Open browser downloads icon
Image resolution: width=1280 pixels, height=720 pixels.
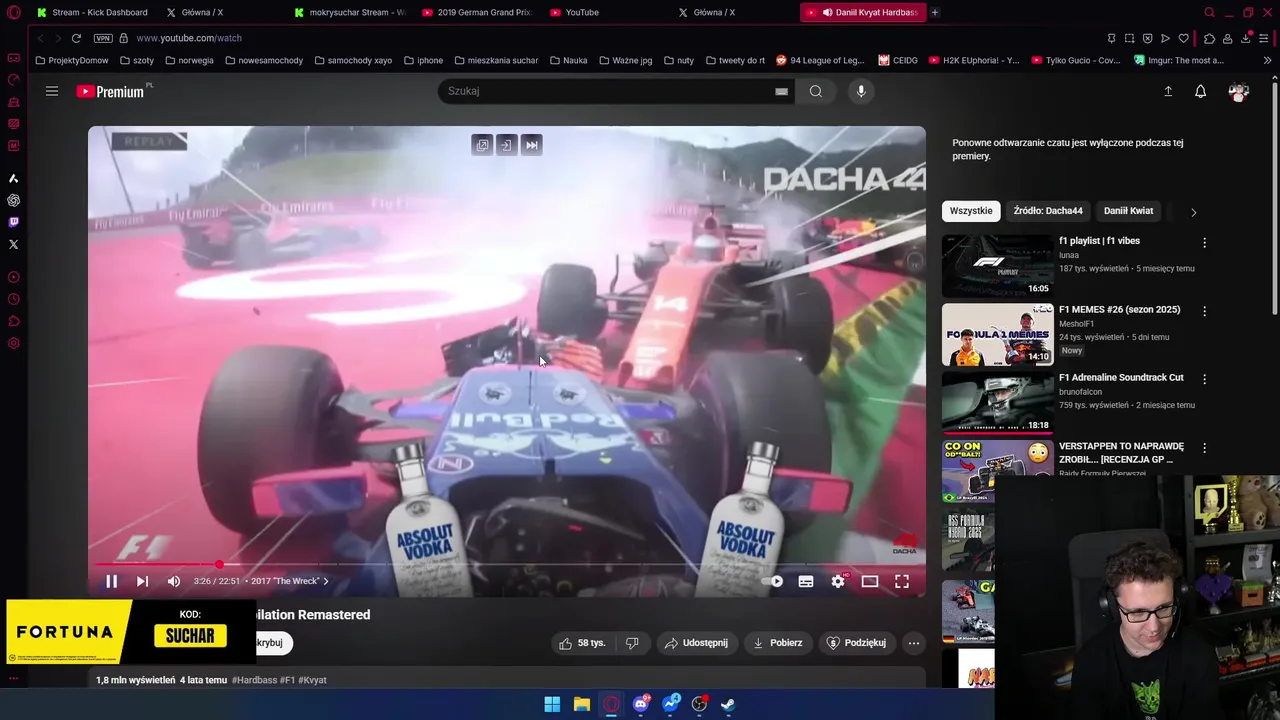tap(1246, 38)
